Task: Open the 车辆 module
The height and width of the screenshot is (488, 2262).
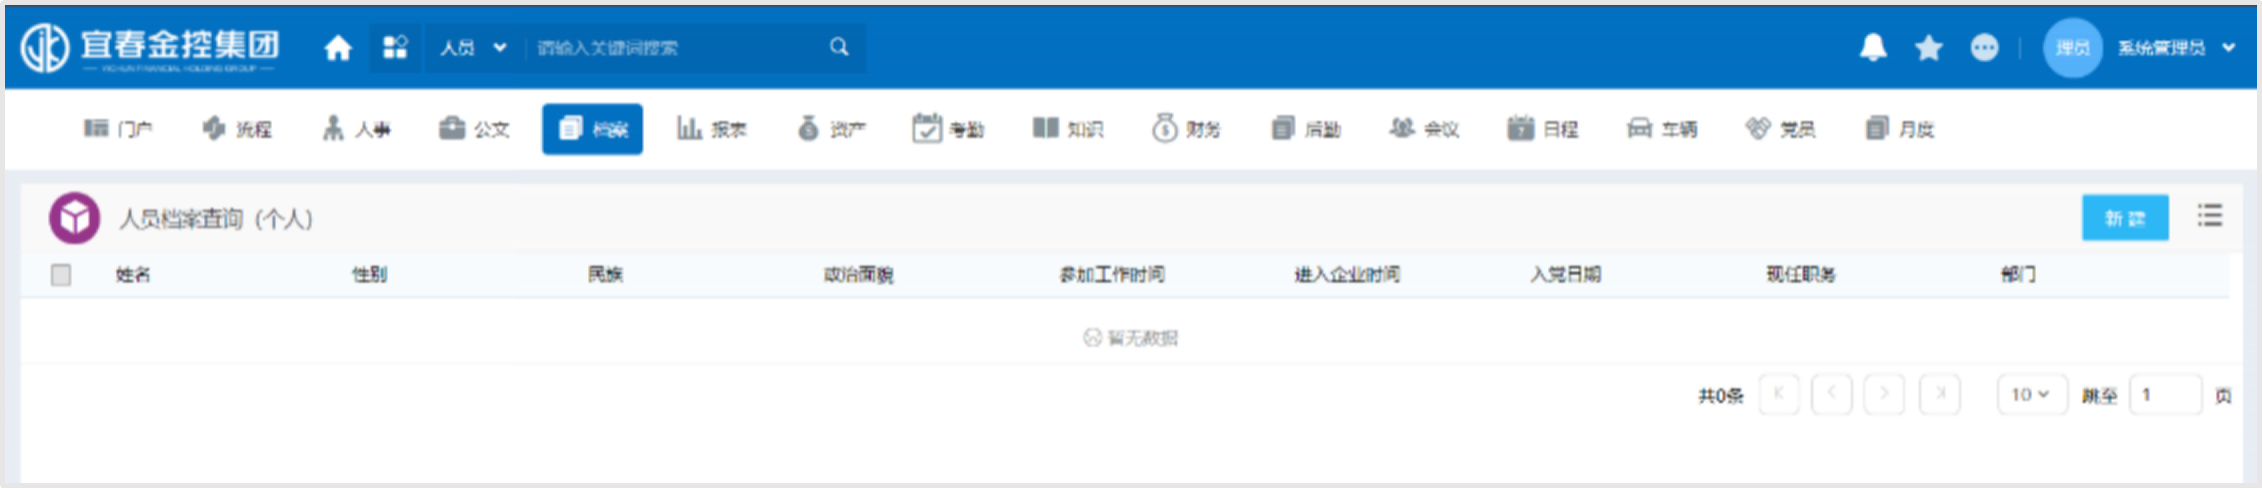Action: pos(1662,129)
